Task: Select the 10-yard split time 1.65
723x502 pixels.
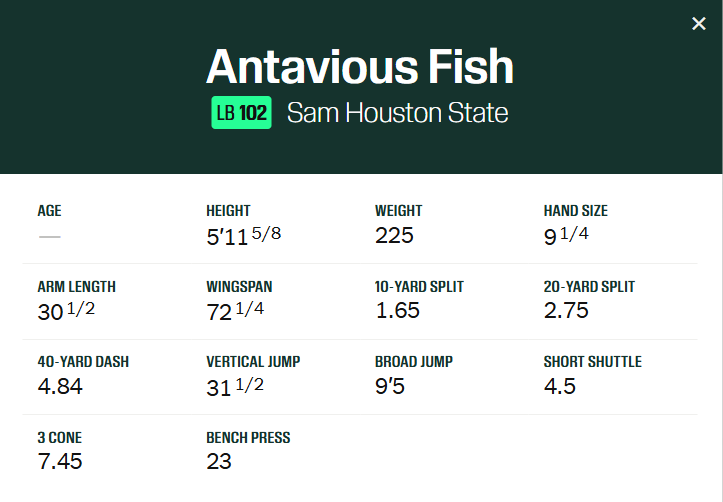Action: point(397,311)
